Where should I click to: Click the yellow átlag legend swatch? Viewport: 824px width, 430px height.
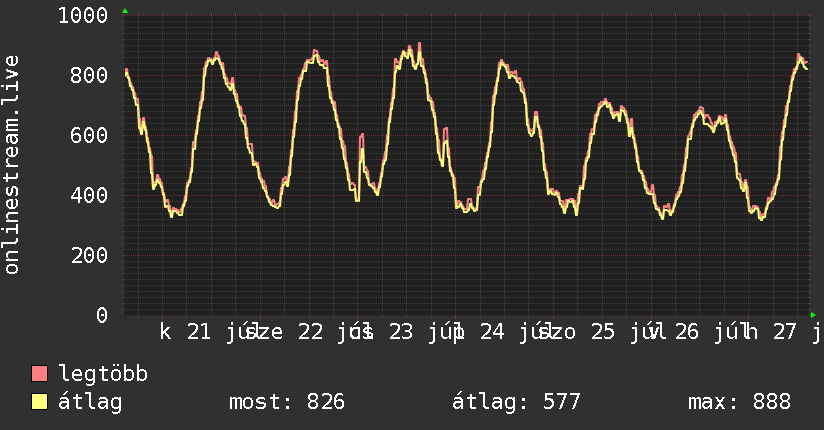coord(39,402)
